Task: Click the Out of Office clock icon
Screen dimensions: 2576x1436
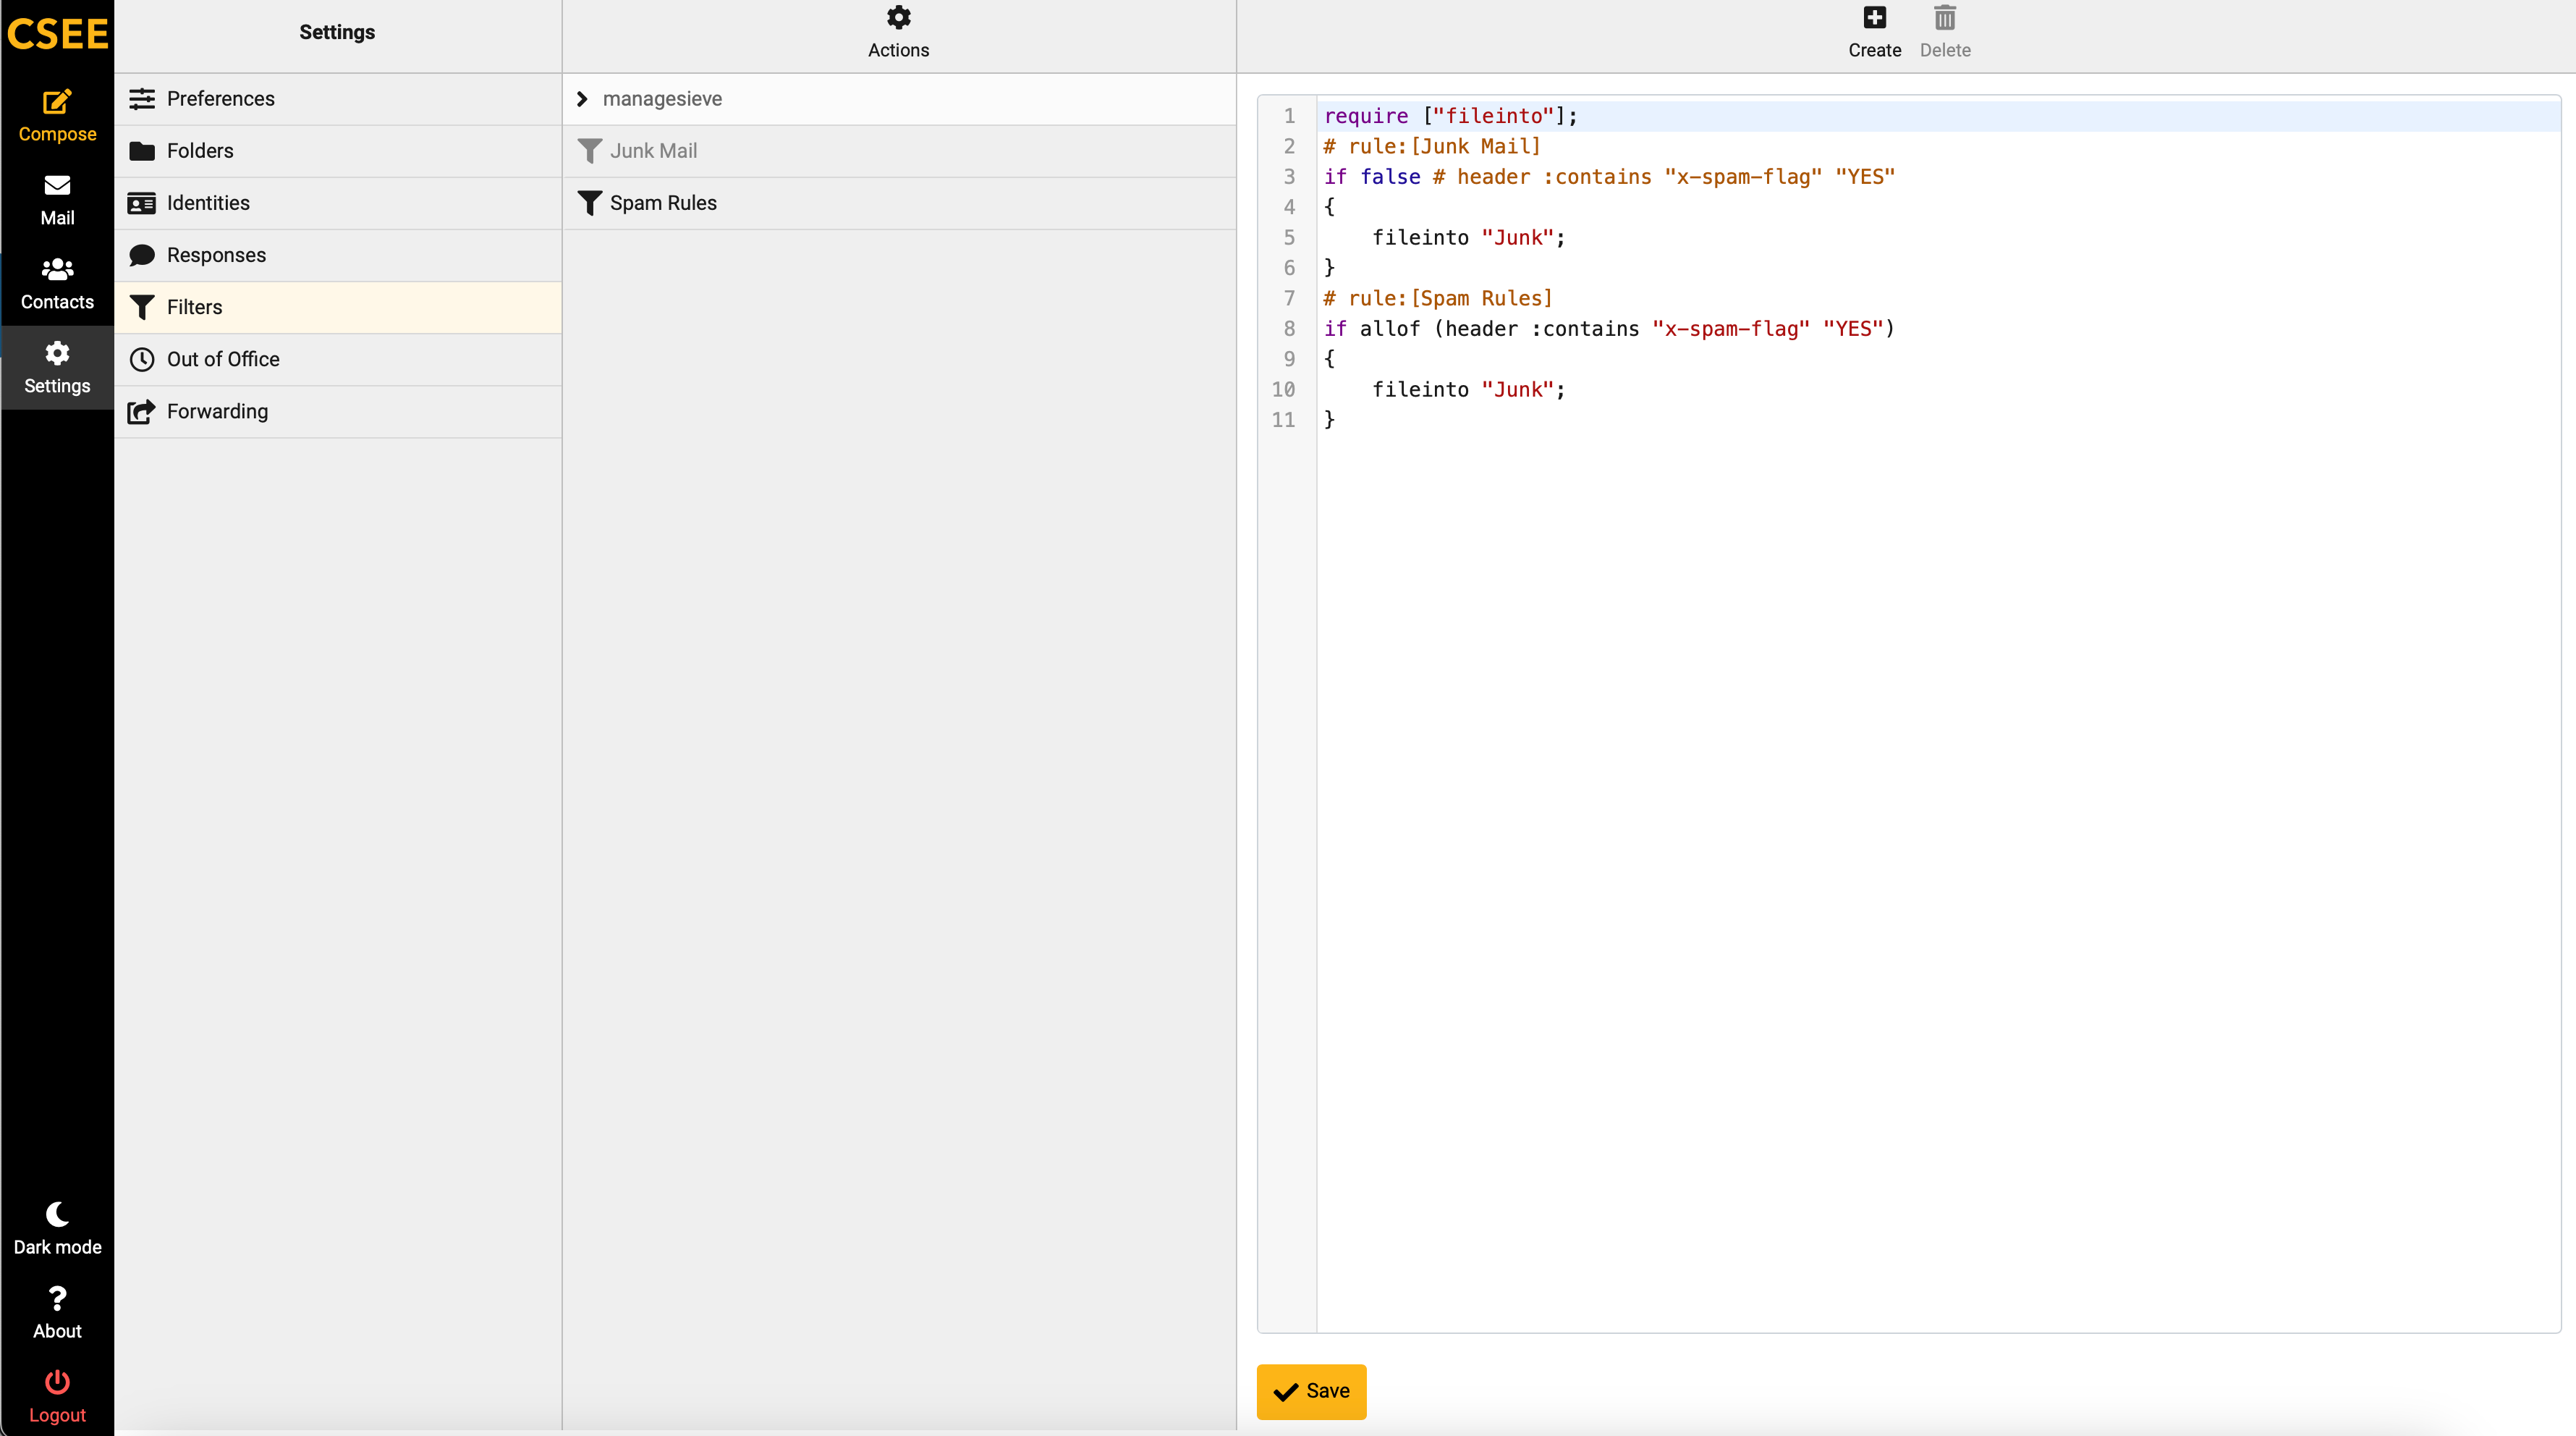Action: coord(142,359)
